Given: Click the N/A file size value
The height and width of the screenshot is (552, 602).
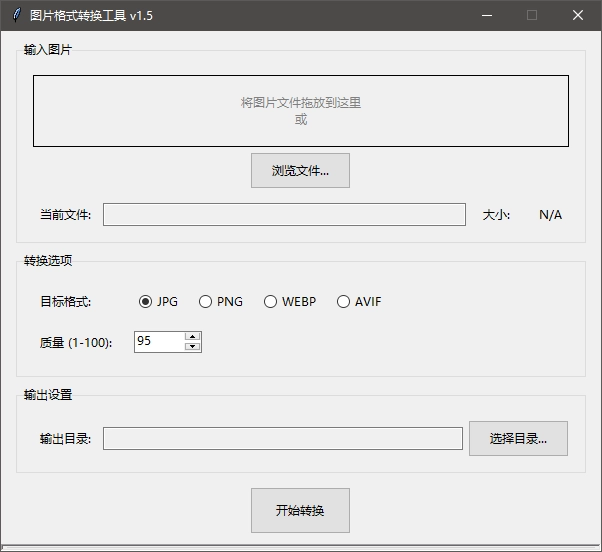Looking at the screenshot, I should coord(550,215).
